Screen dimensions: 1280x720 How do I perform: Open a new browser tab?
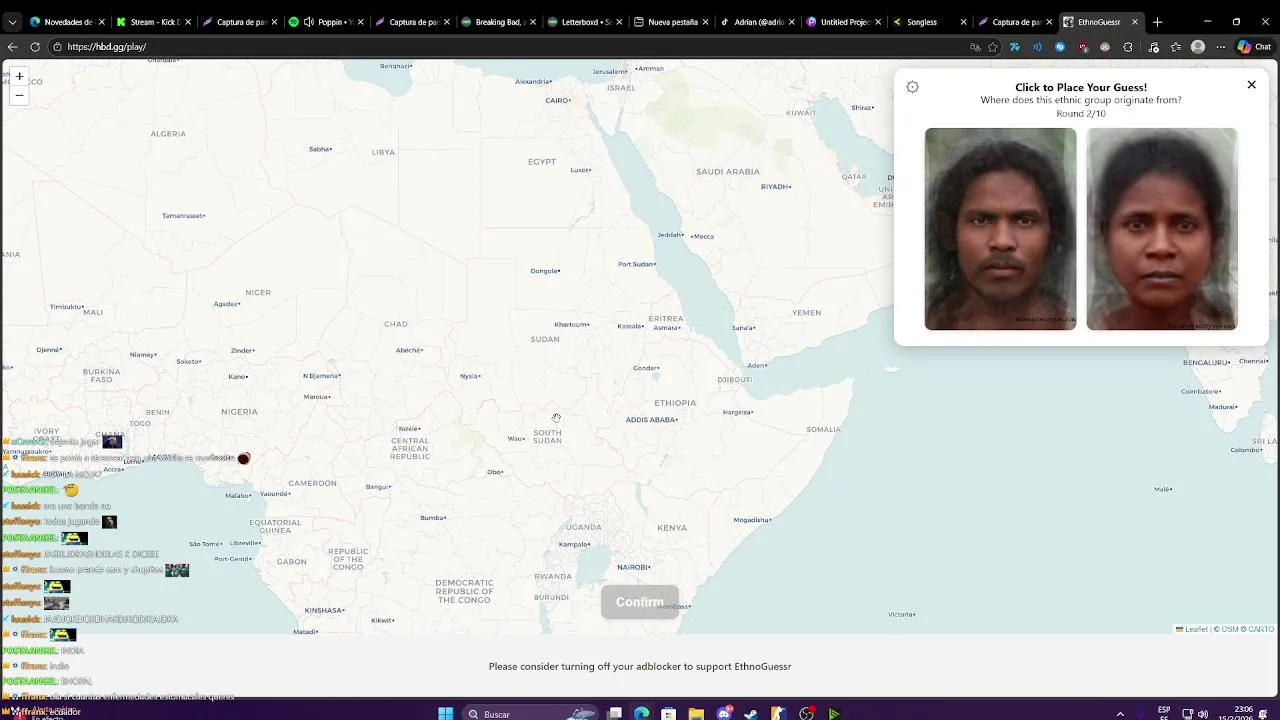[x=1157, y=22]
